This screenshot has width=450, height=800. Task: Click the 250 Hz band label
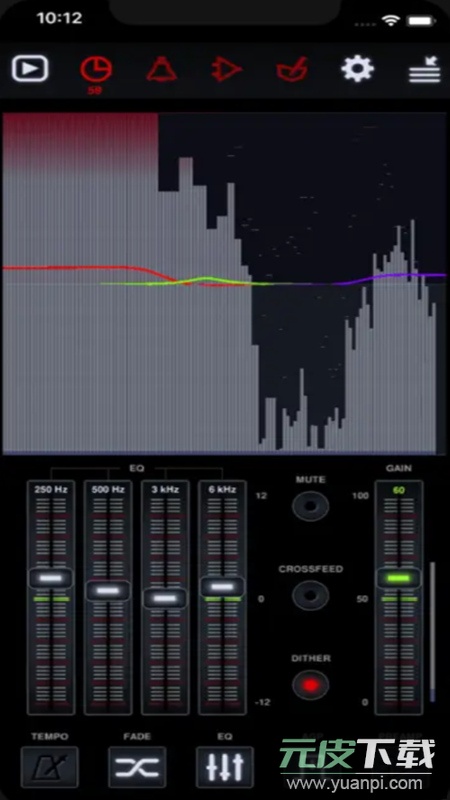[x=51, y=489]
